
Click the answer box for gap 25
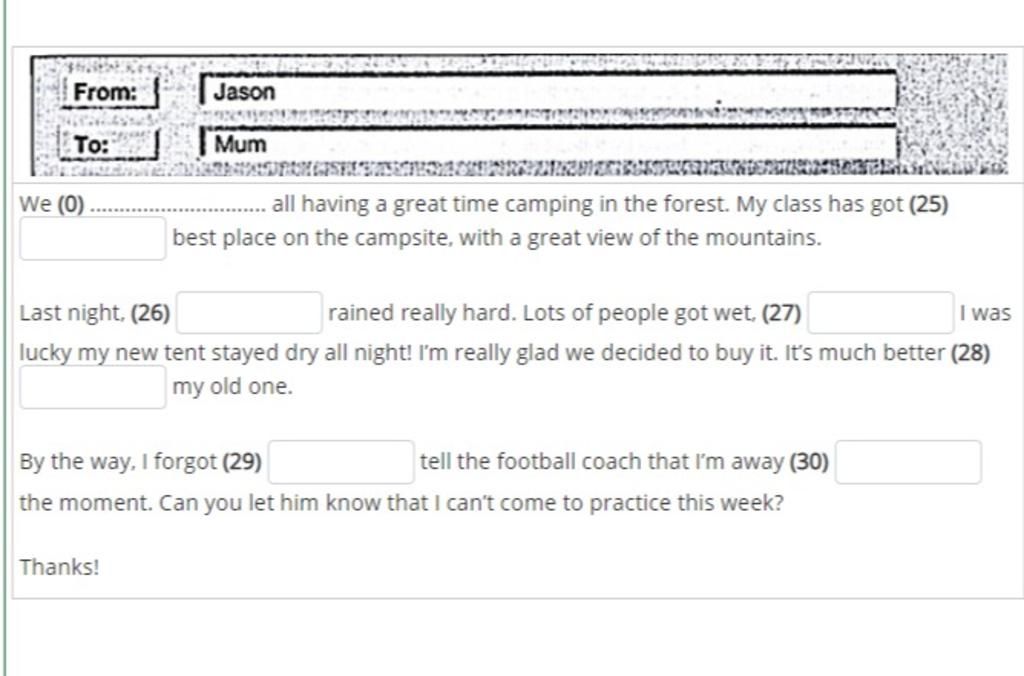[93, 238]
